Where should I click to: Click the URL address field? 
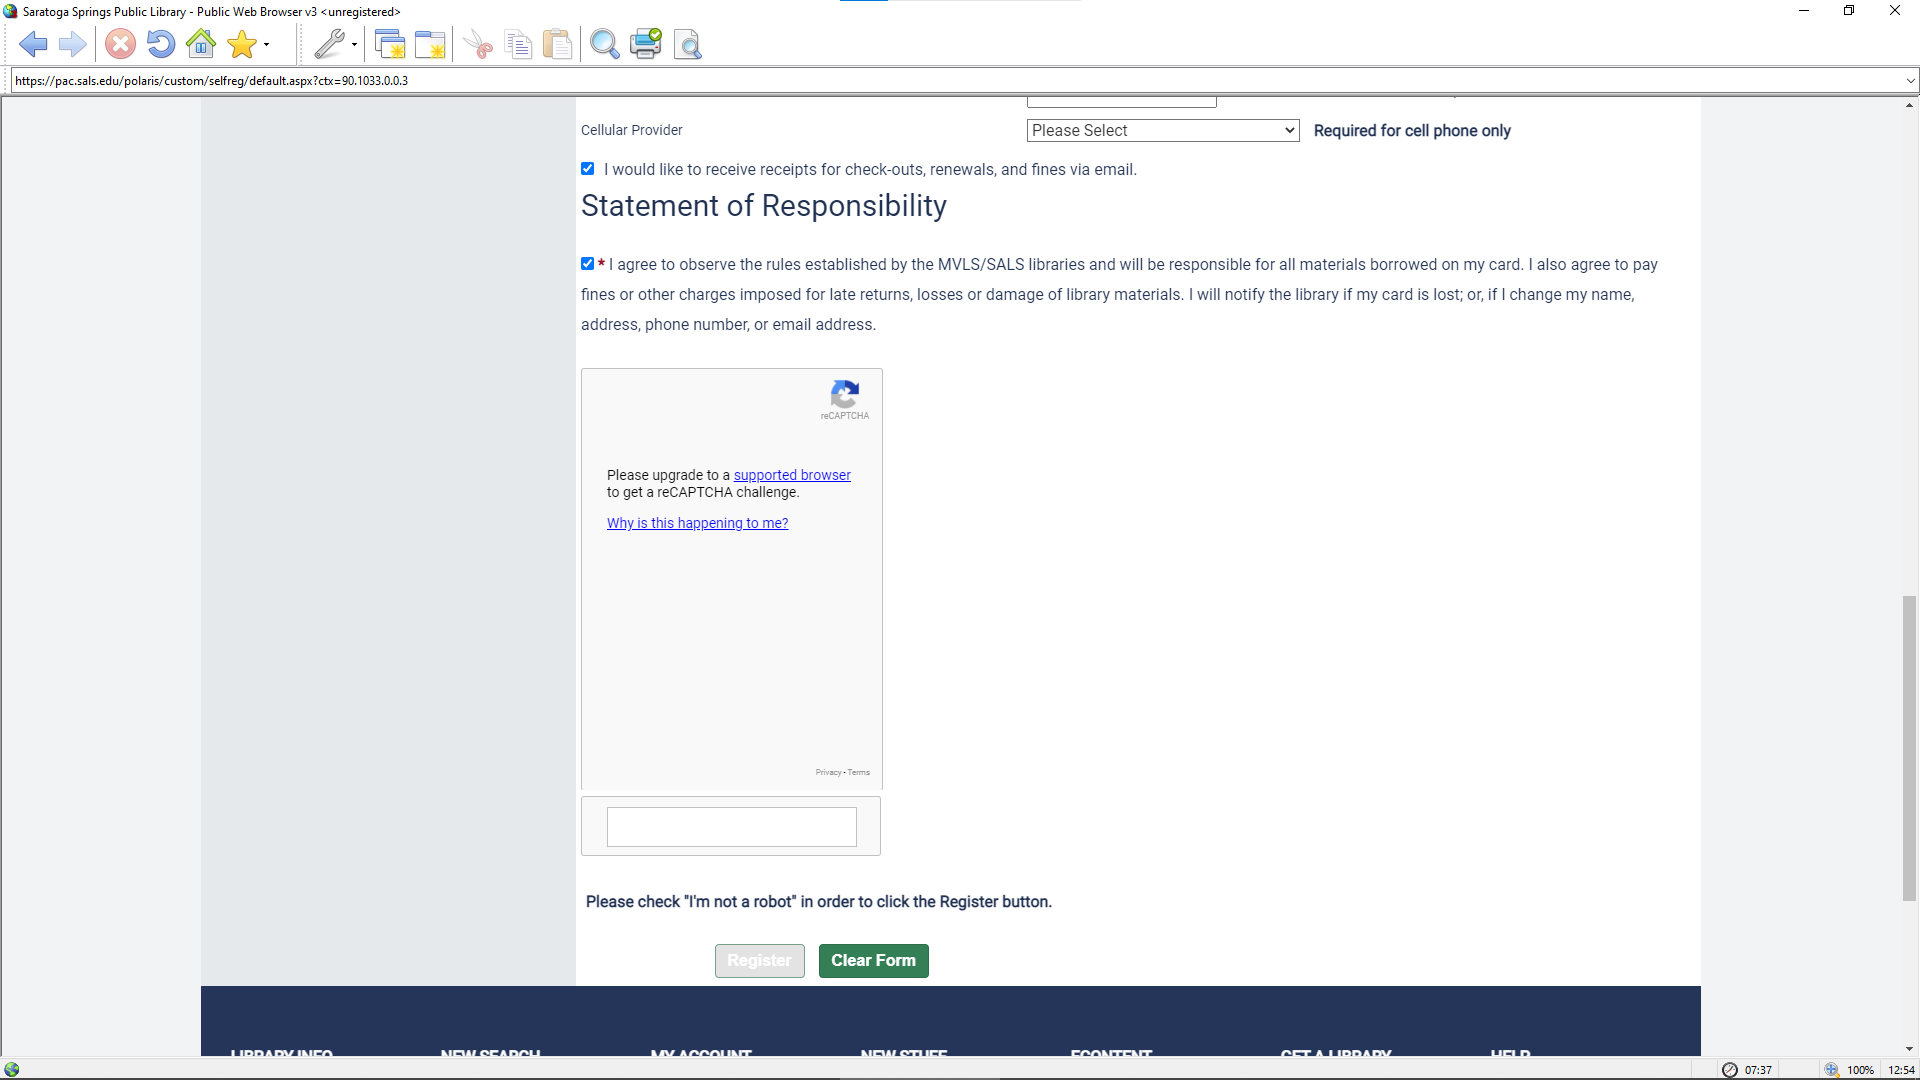point(955,81)
